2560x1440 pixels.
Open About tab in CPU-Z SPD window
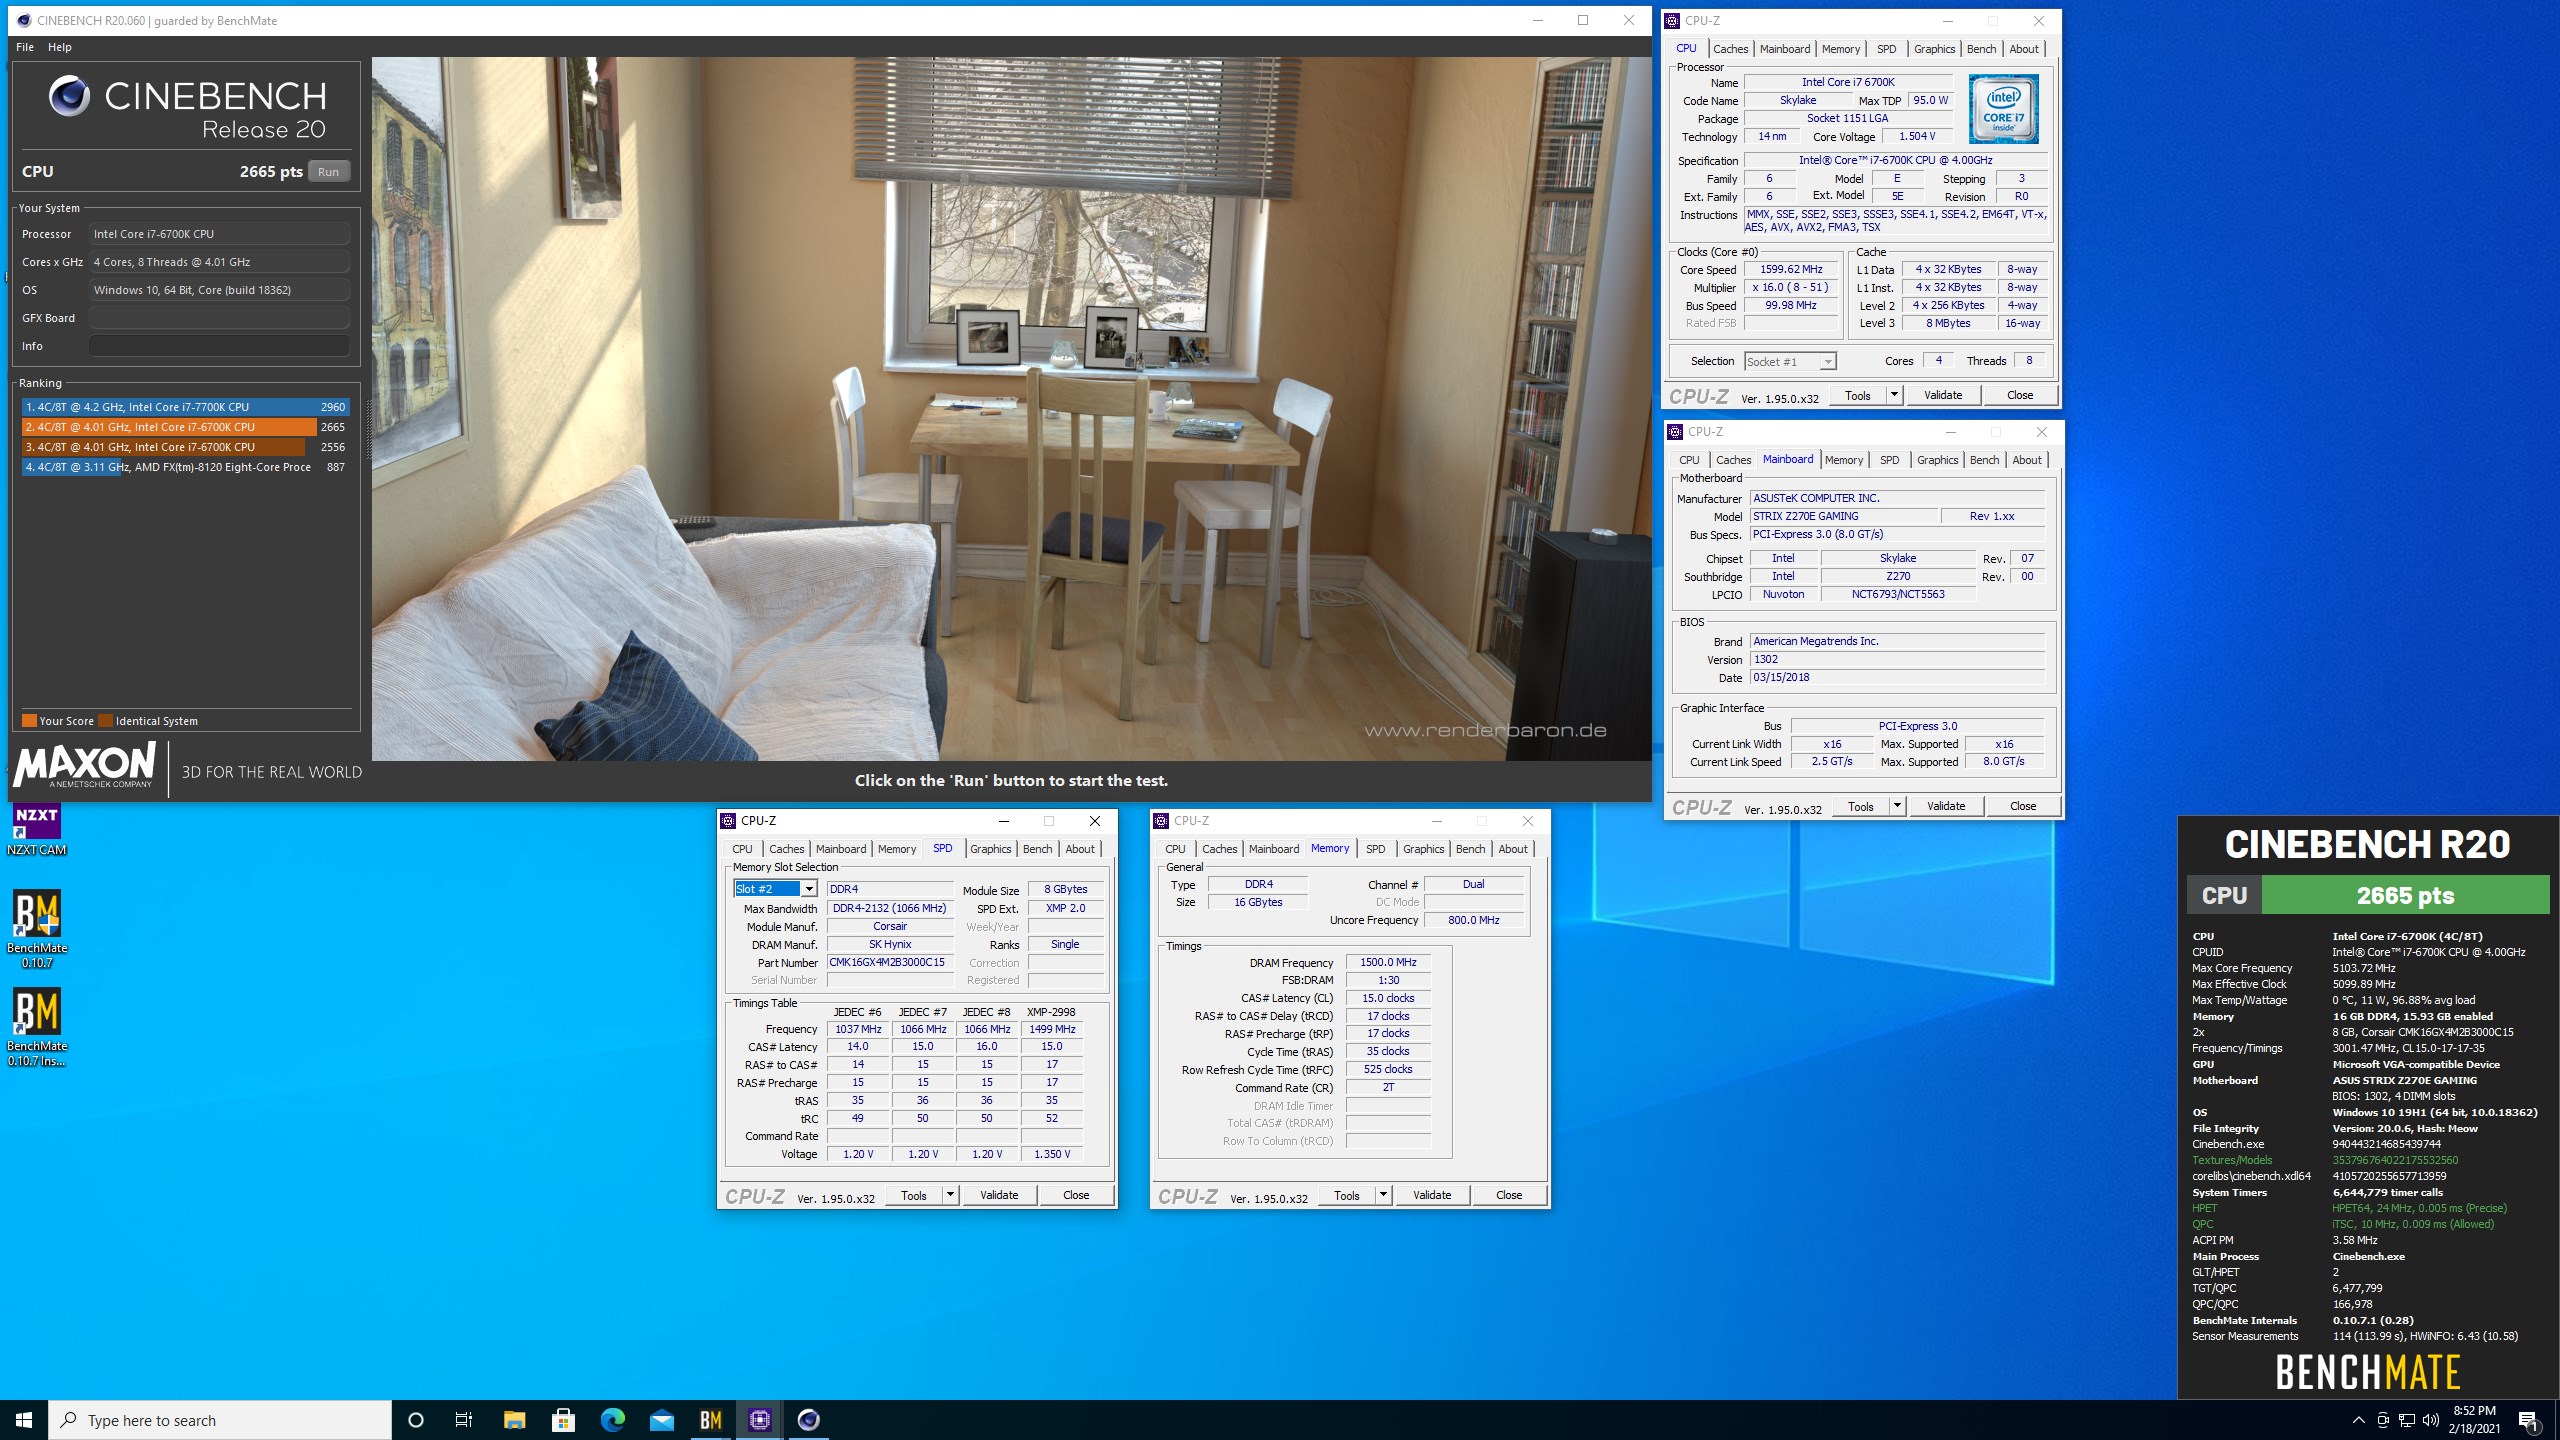coord(1080,849)
